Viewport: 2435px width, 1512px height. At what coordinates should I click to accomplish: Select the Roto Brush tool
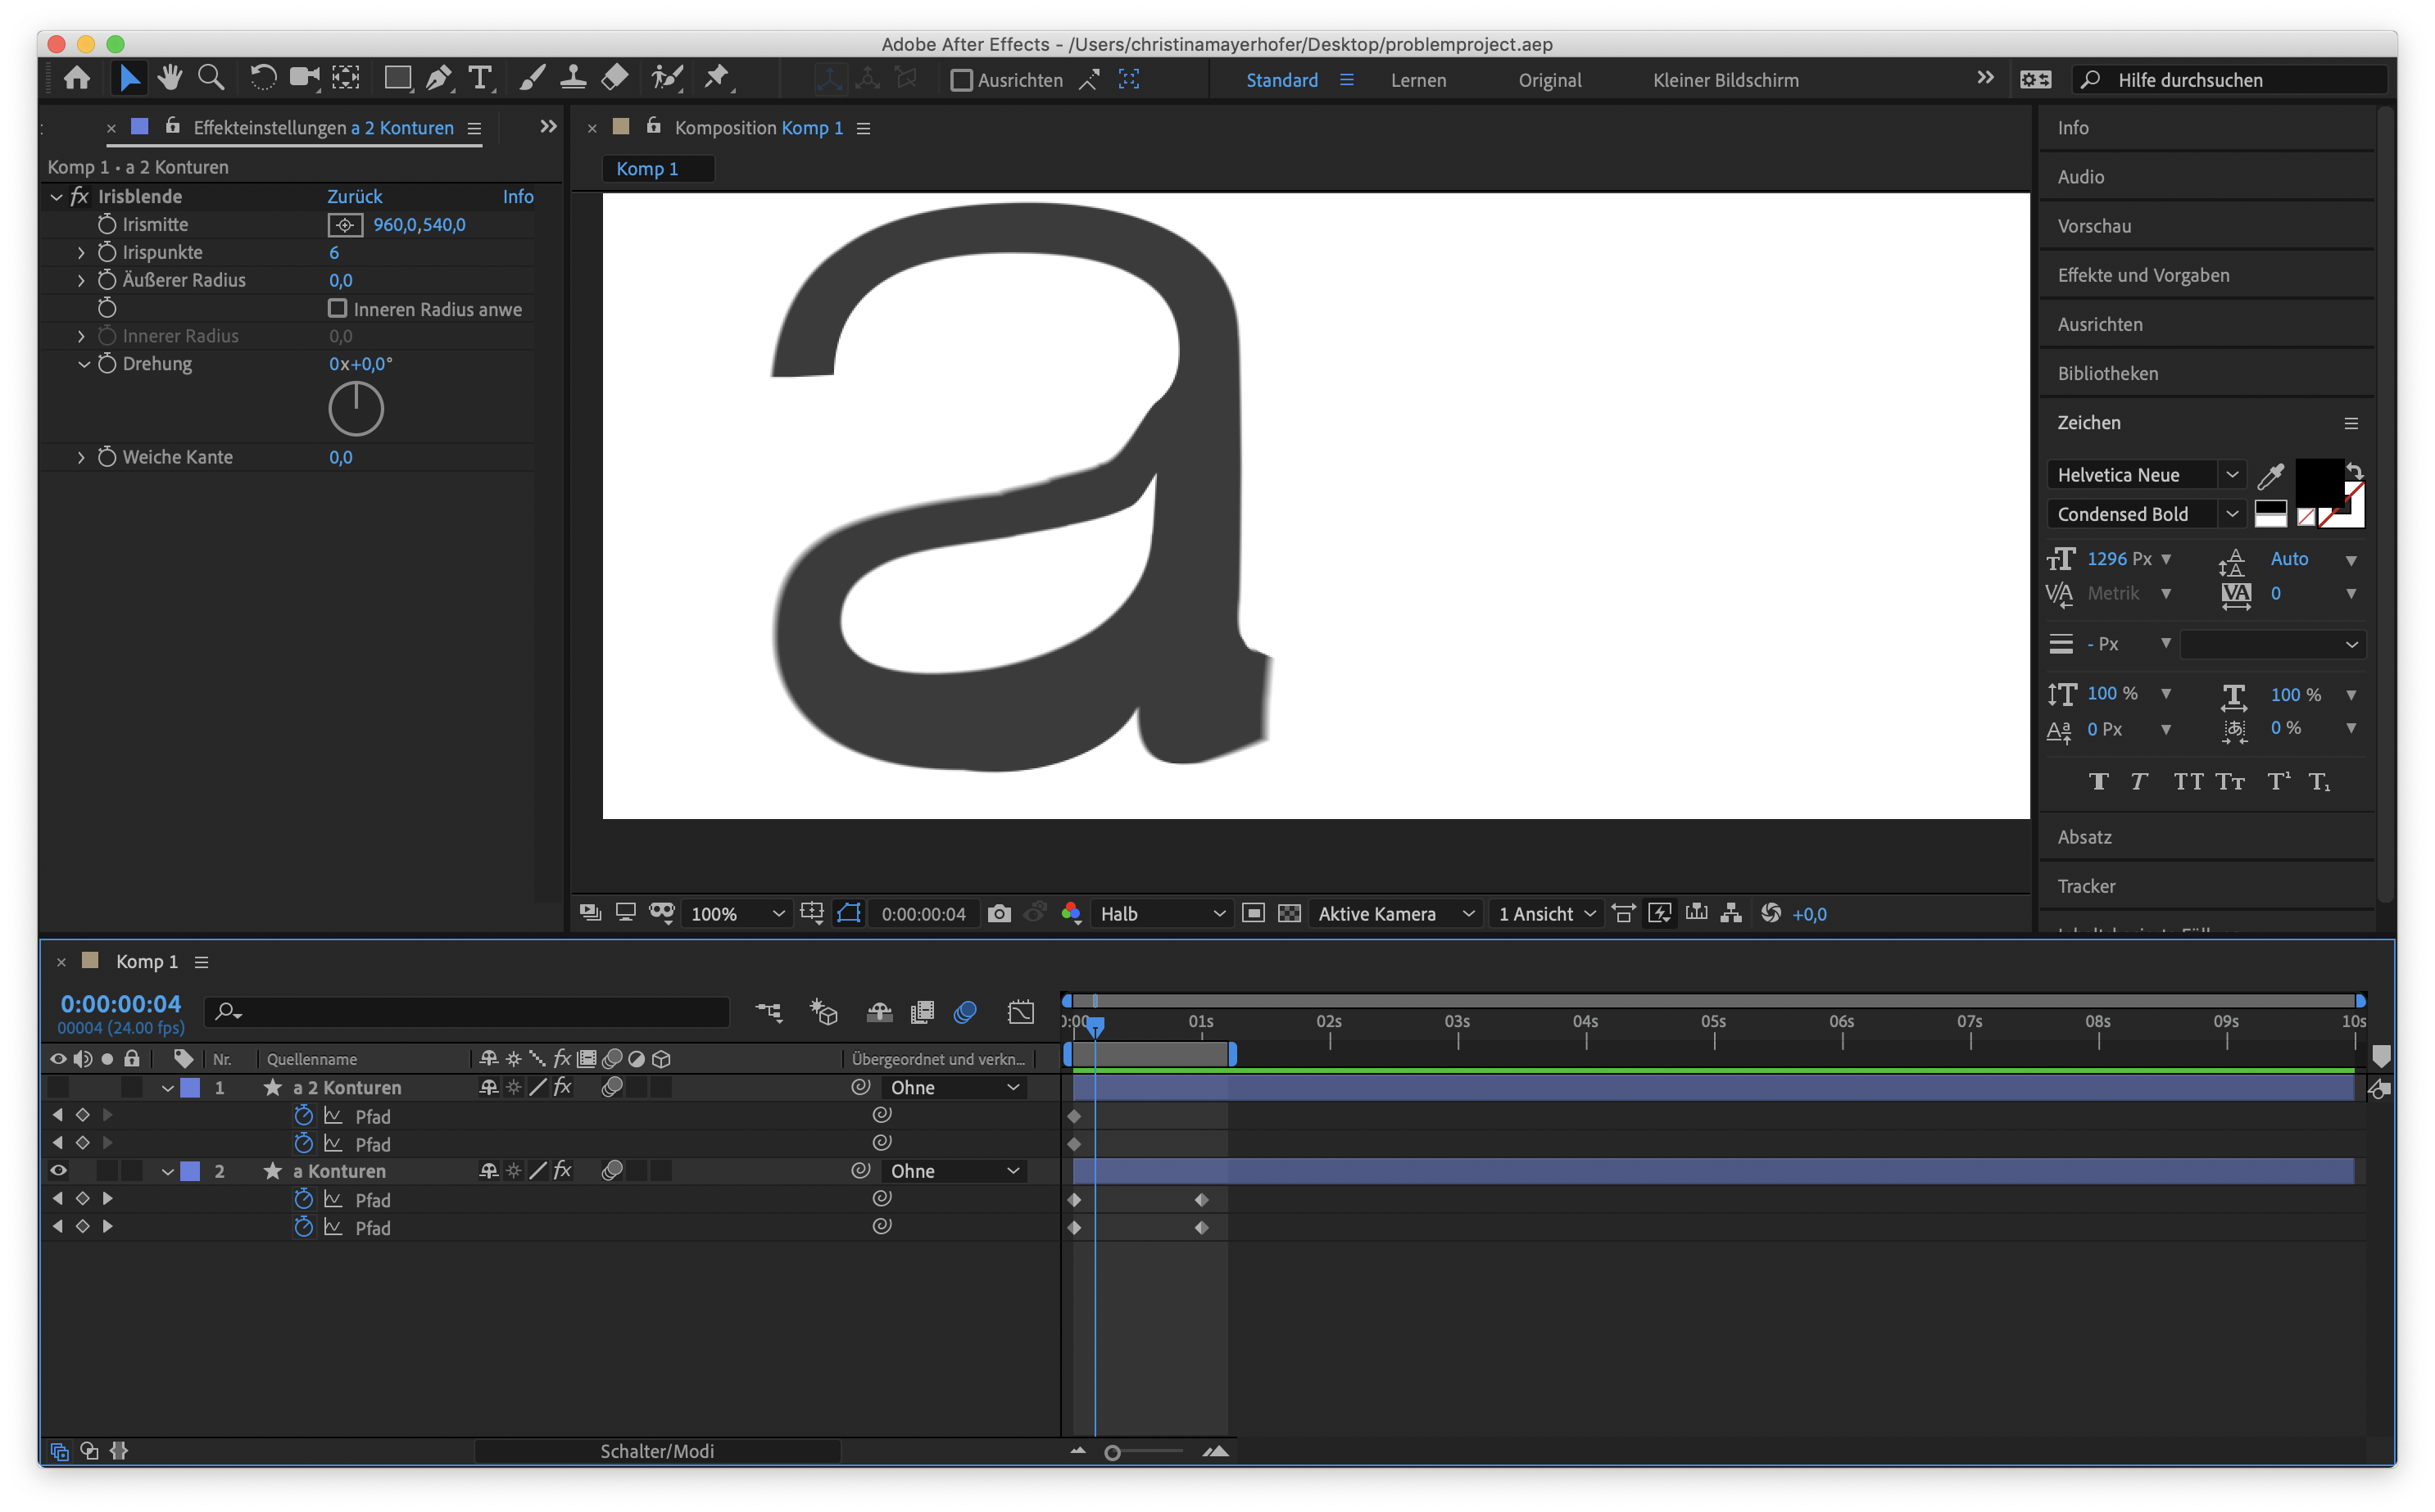(667, 77)
